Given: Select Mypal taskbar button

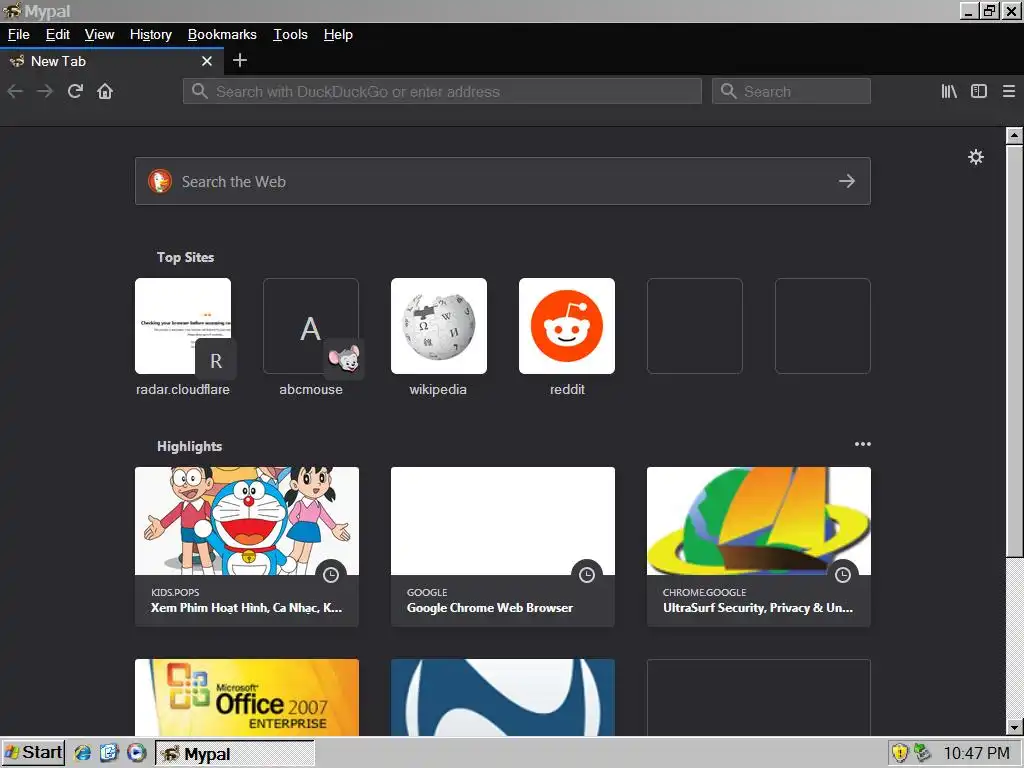Looking at the screenshot, I should click(234, 754).
